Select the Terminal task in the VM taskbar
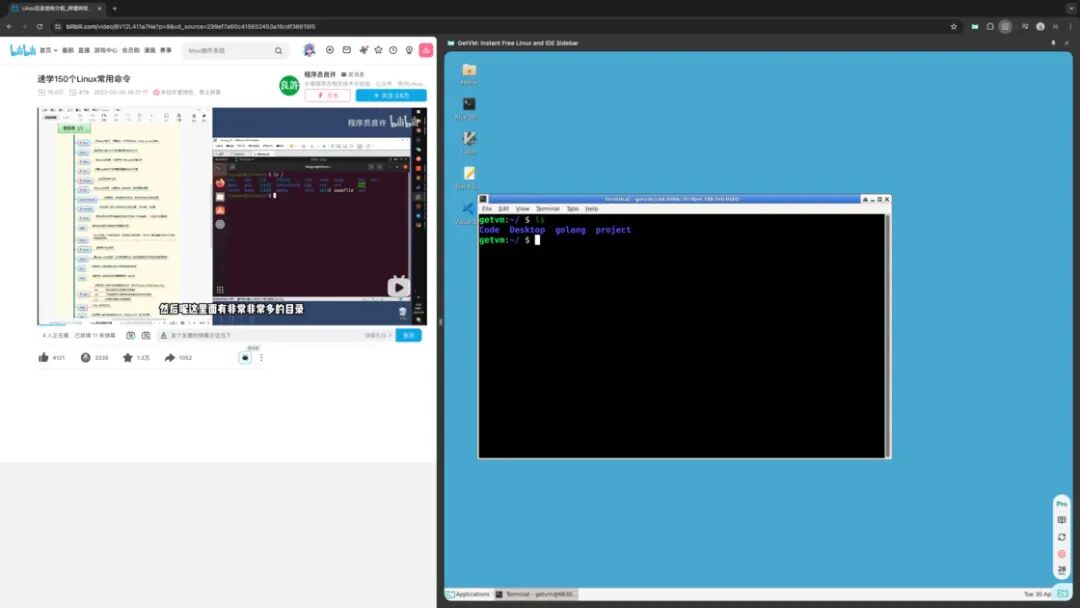 [536, 594]
